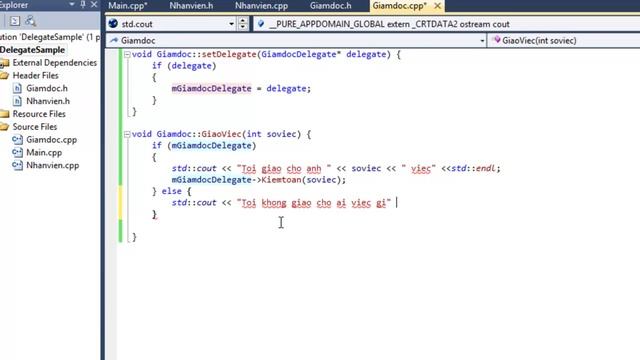Viewport: 640px width, 360px height.
Task: Click the Nhanvien.cpp source file icon
Action: point(17,165)
